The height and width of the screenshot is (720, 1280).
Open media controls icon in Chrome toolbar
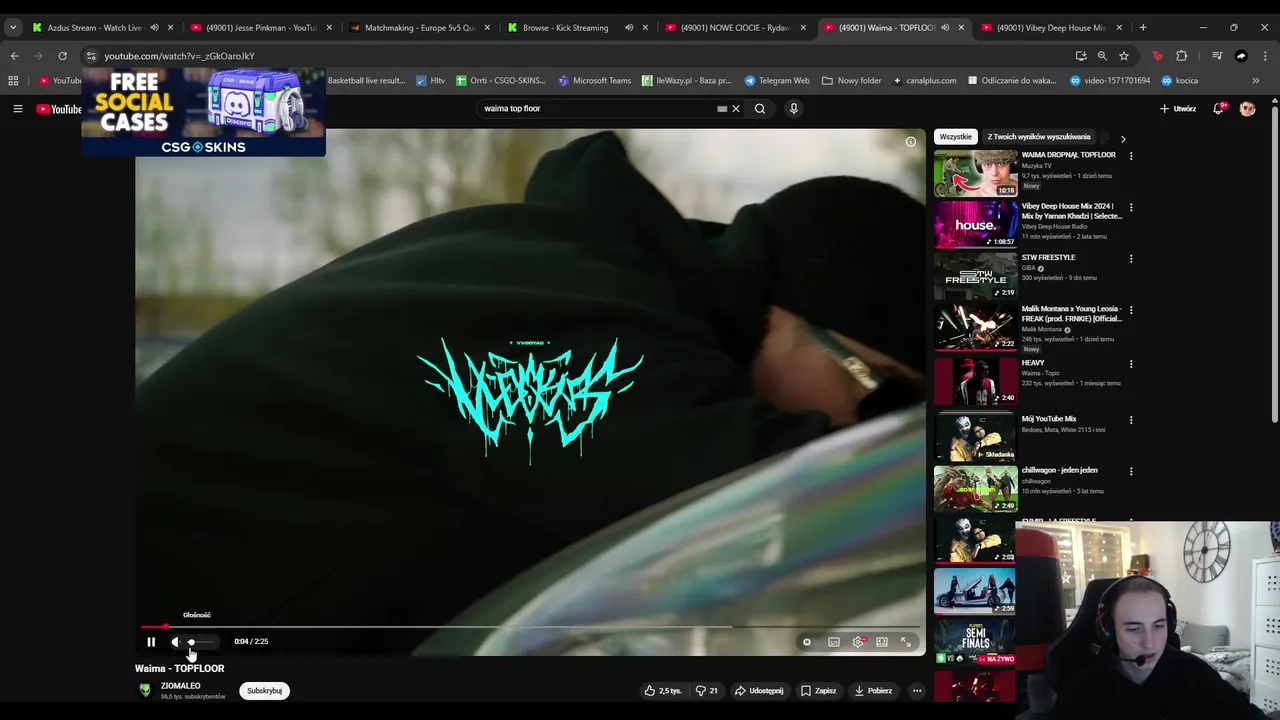click(x=1217, y=56)
